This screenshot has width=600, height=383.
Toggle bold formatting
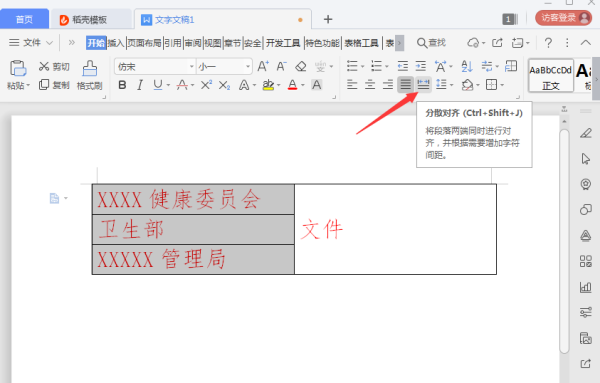click(x=122, y=85)
